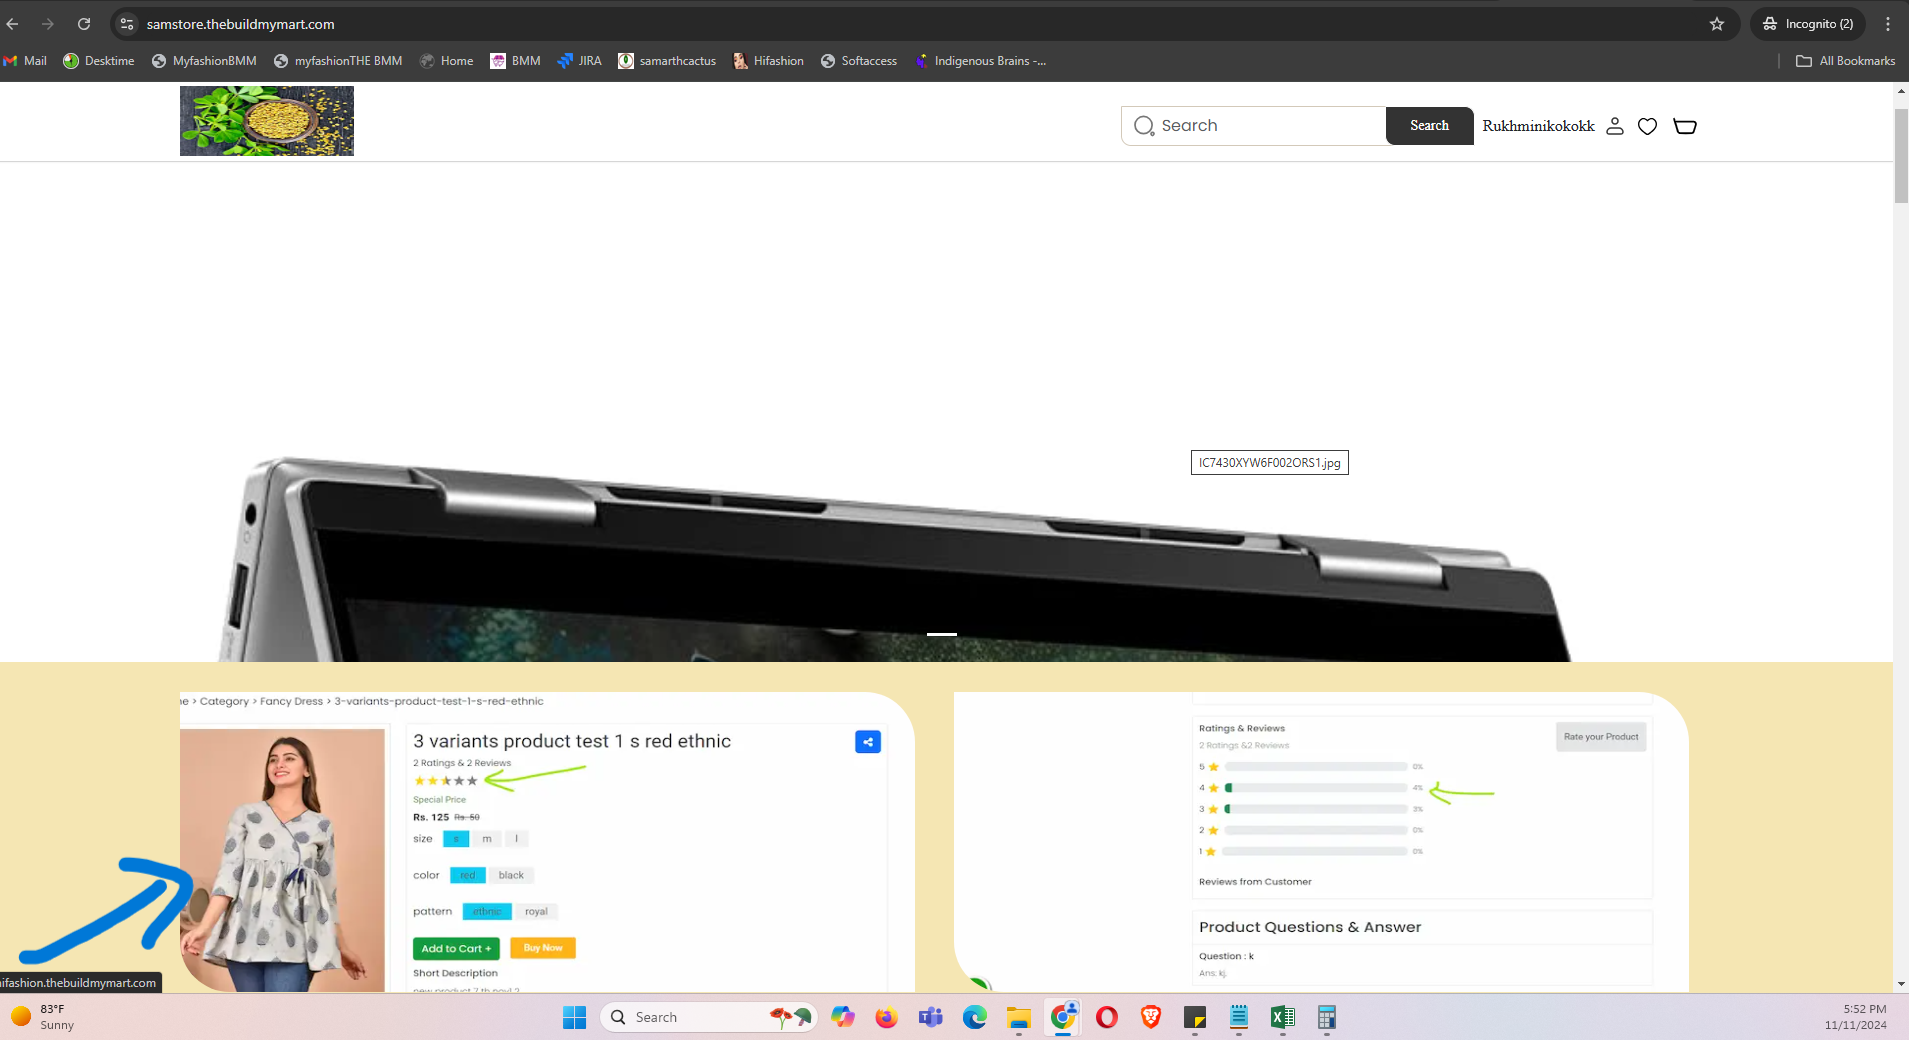
Task: Open the Desktime bookmark
Action: (x=98, y=61)
